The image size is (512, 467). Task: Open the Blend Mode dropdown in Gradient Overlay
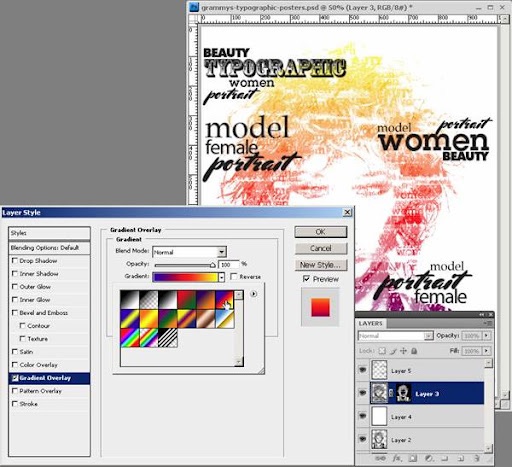coord(189,252)
